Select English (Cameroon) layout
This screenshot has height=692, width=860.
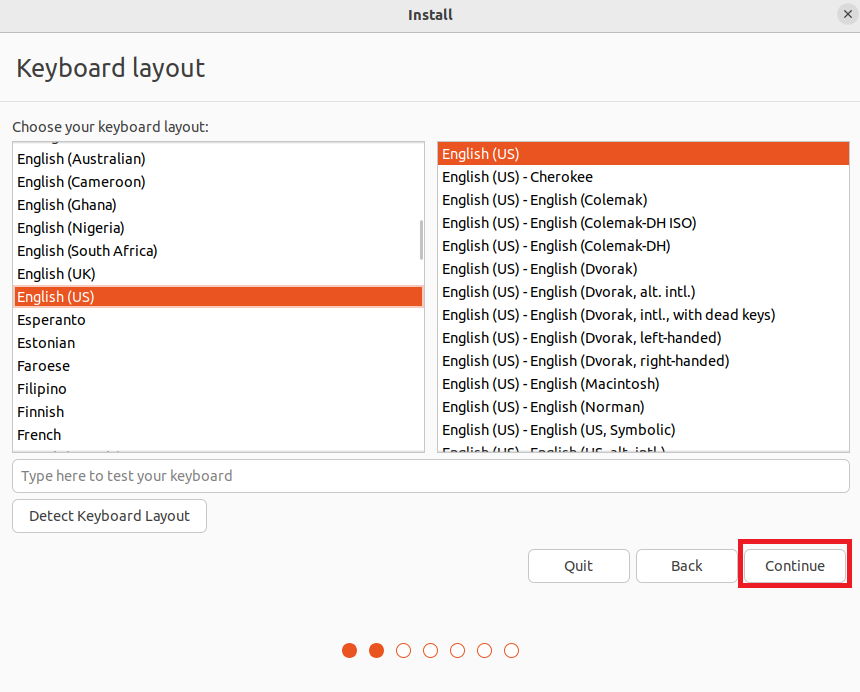[218, 182]
